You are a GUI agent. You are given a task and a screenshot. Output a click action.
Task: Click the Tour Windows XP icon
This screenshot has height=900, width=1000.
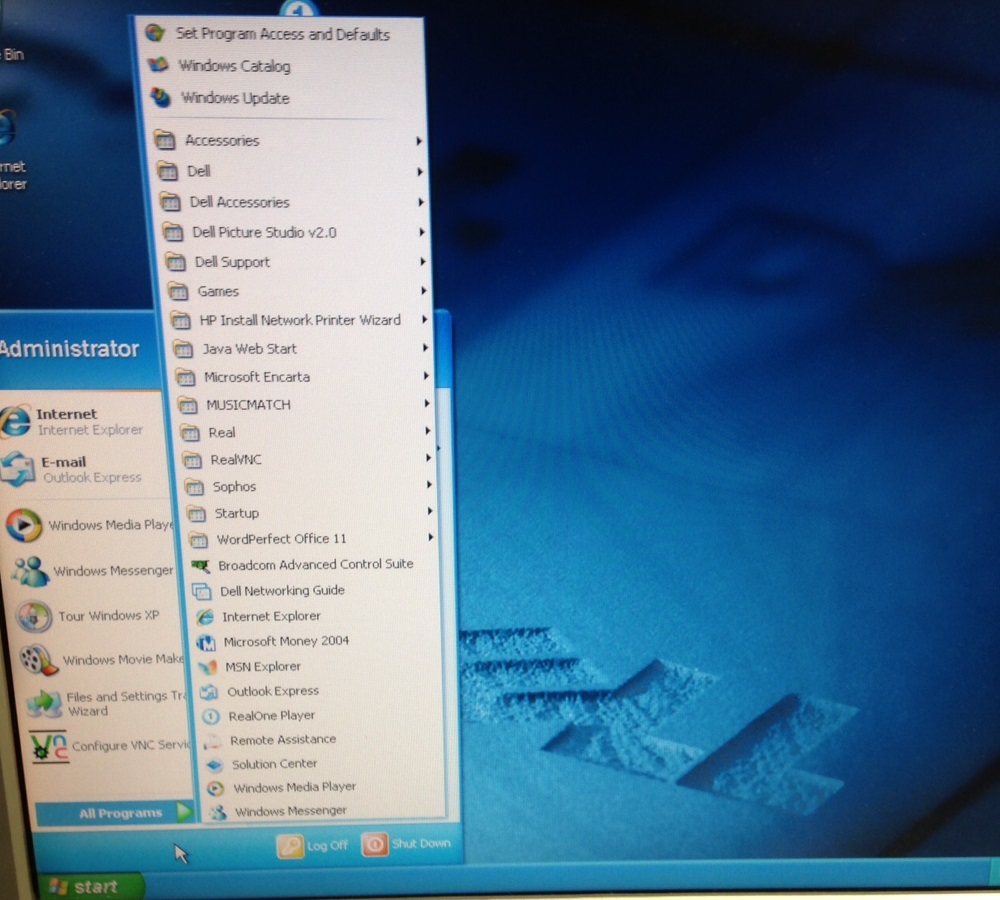[x=33, y=616]
